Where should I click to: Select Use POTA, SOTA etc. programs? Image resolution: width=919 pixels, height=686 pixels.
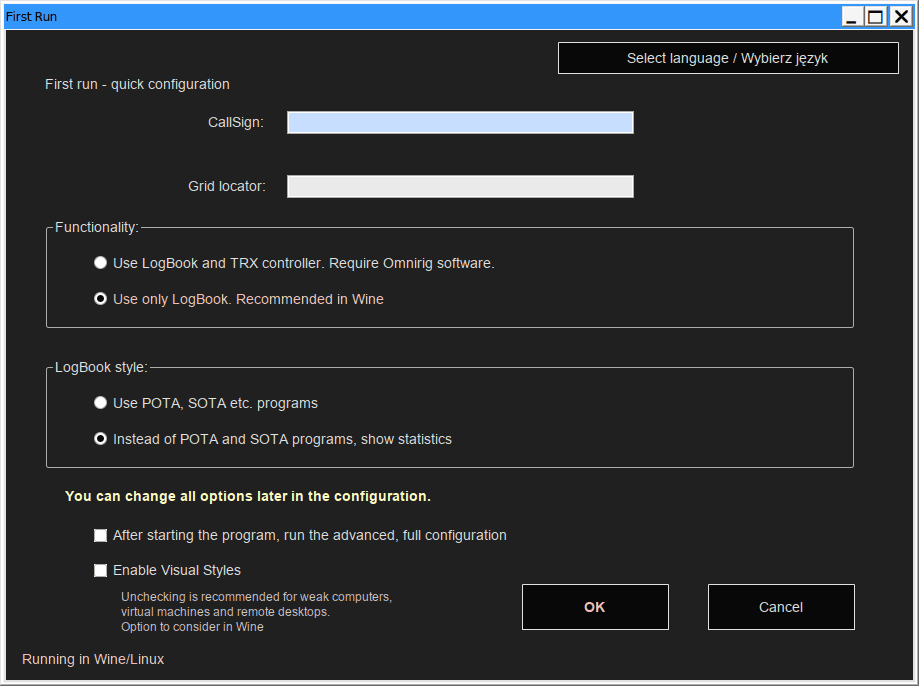(x=100, y=403)
